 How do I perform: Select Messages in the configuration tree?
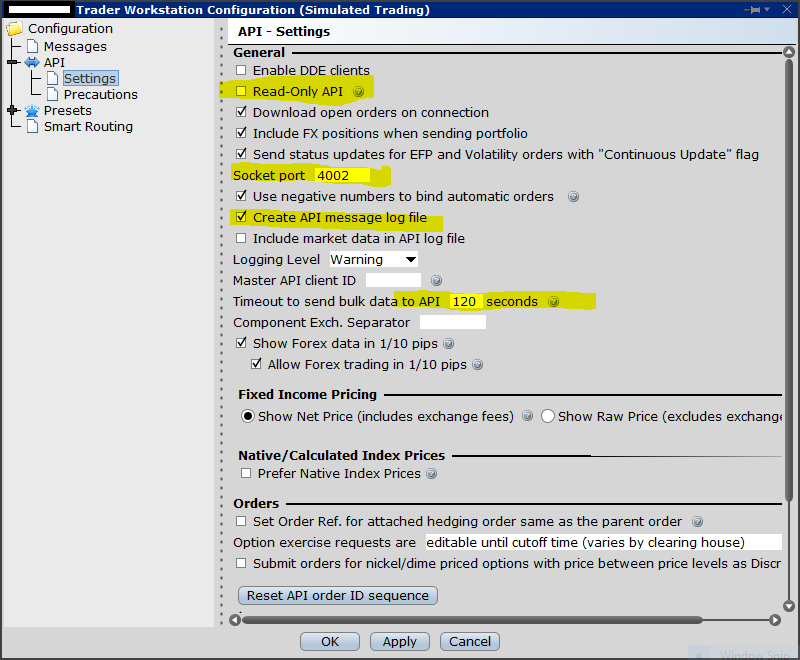[75, 46]
